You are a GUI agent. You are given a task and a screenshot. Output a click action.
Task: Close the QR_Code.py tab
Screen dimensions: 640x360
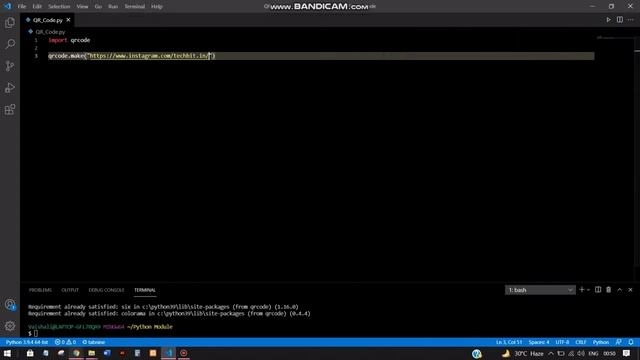tap(68, 20)
